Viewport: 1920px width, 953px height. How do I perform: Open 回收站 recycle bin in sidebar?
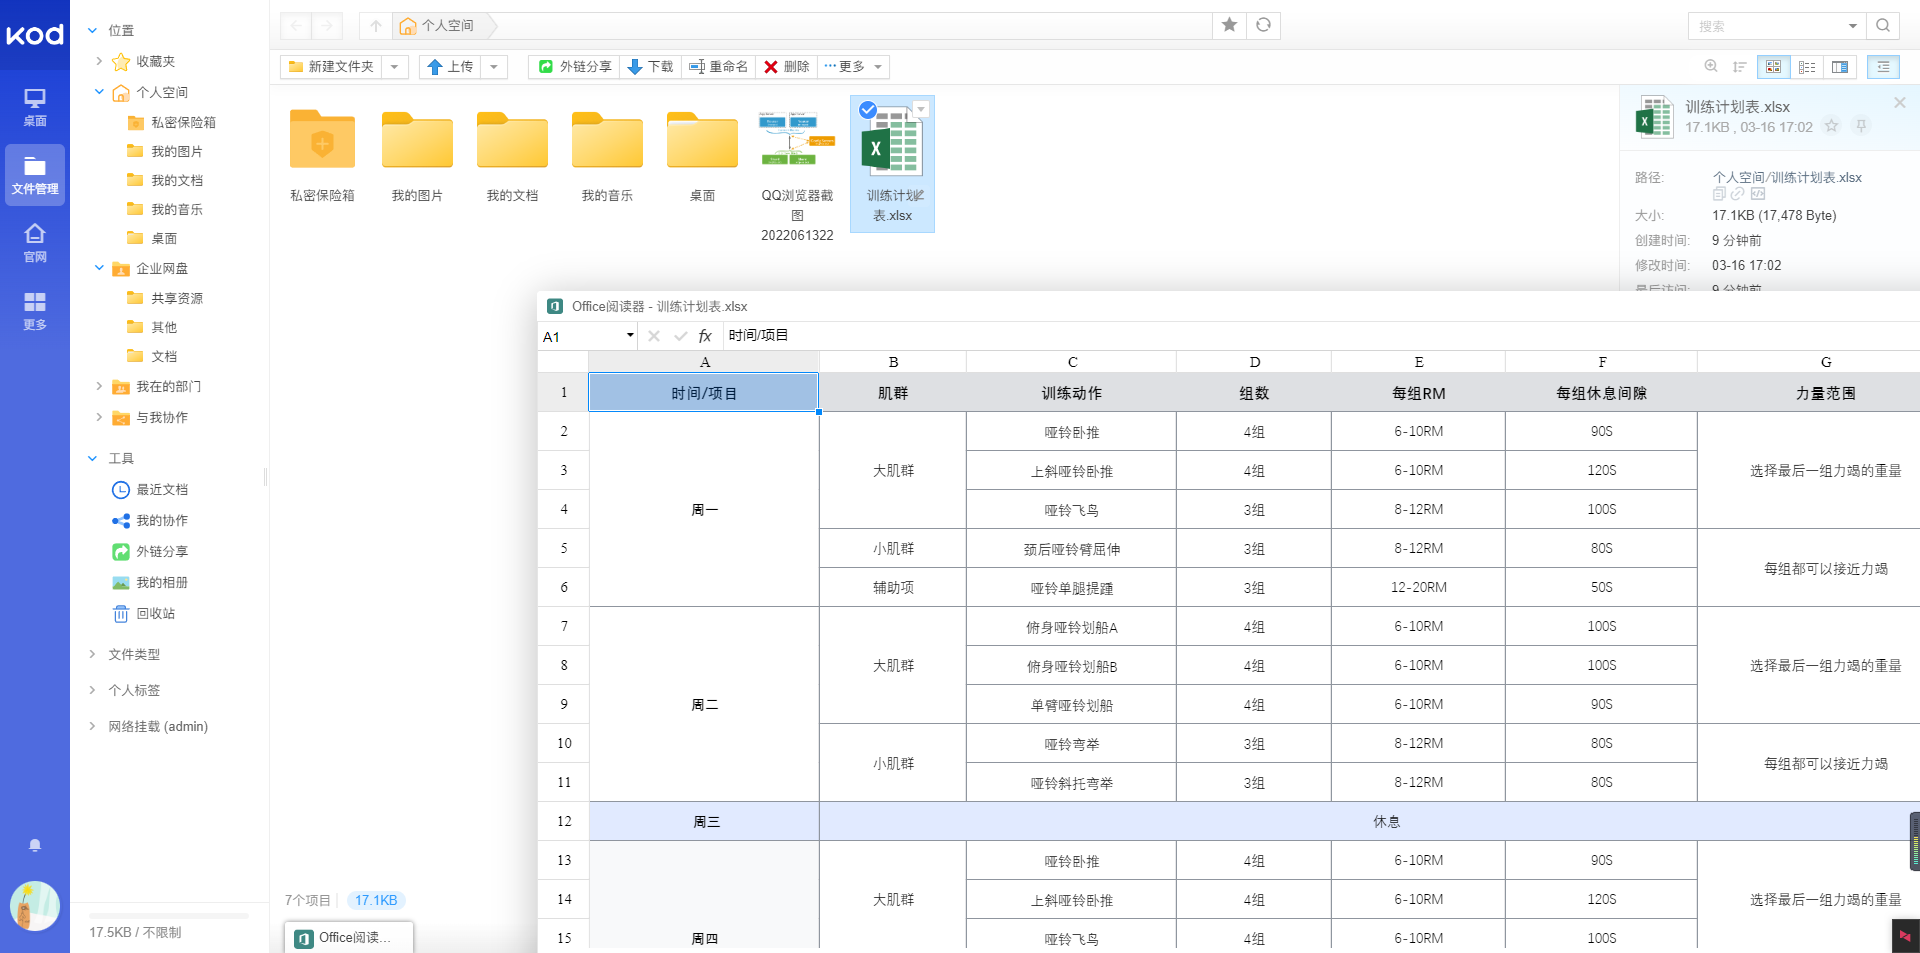click(156, 614)
